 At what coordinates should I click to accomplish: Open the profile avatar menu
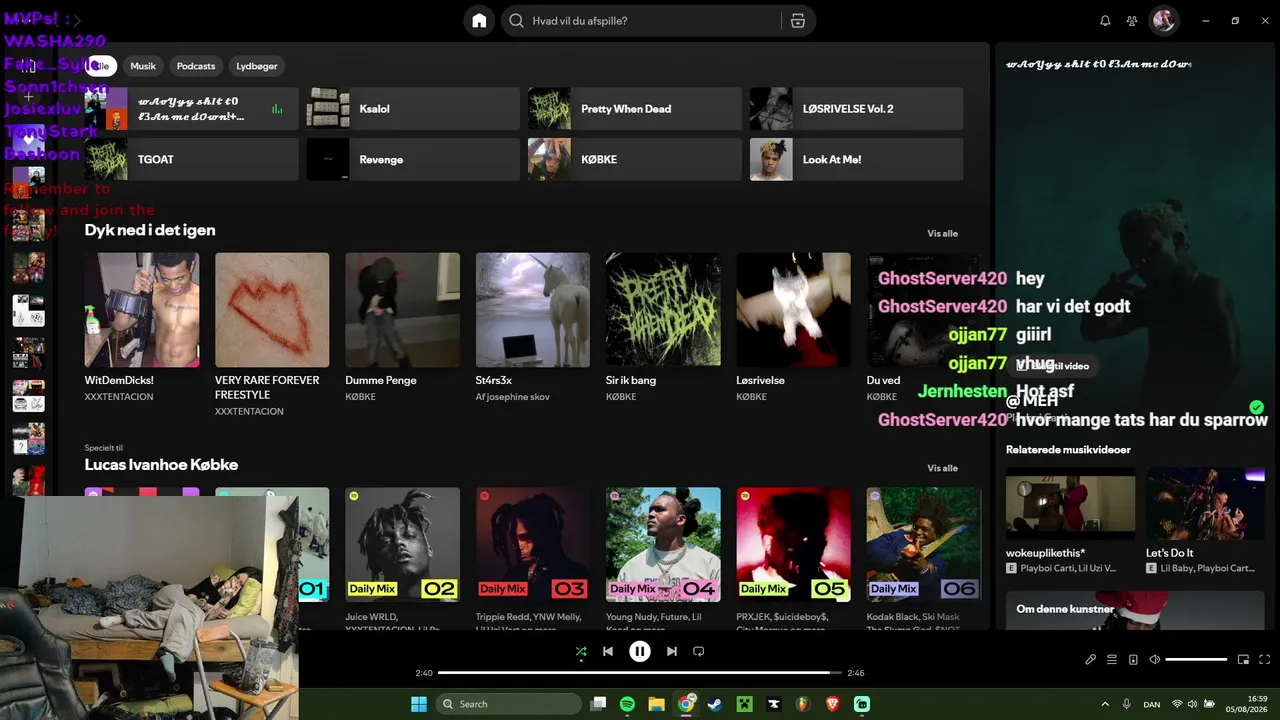(1163, 21)
